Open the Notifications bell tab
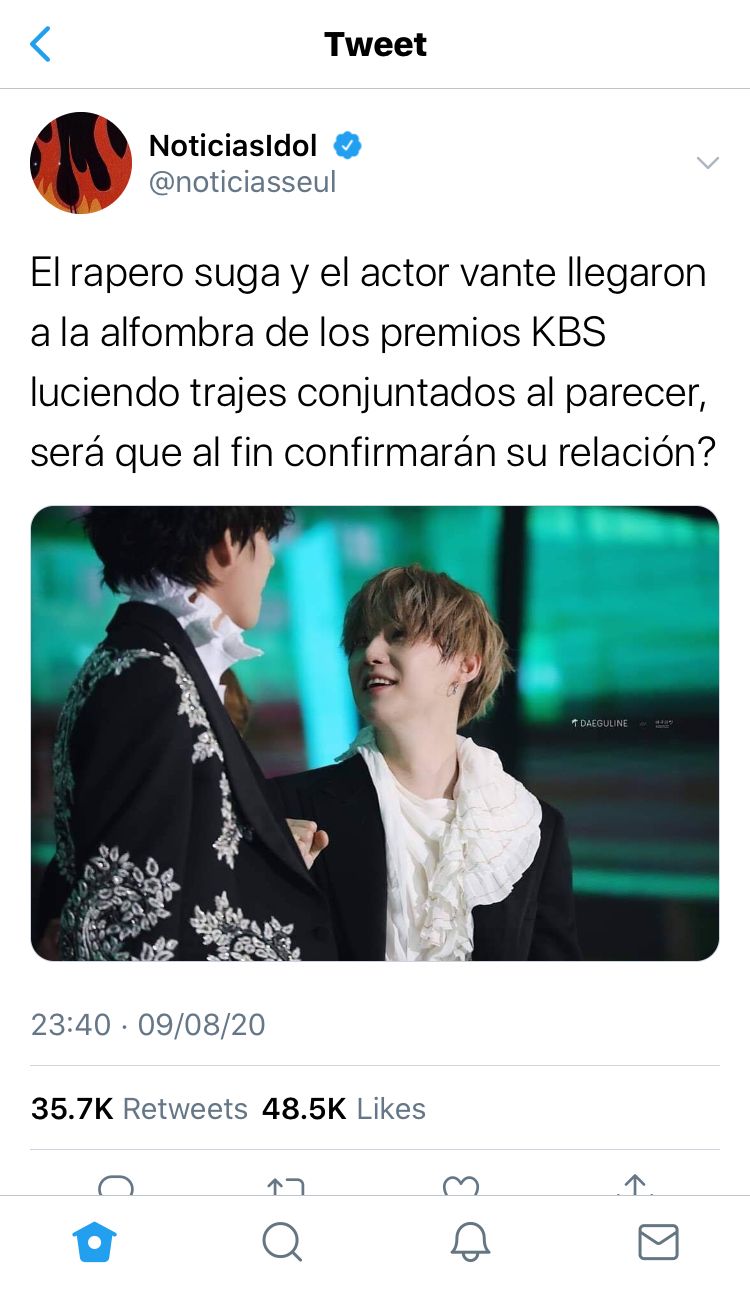The height and width of the screenshot is (1294, 750). [x=470, y=1242]
